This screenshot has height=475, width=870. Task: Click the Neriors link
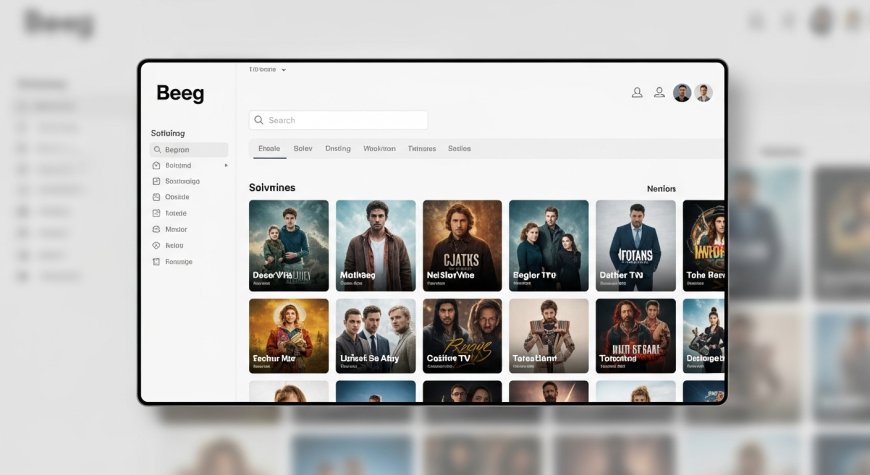click(x=661, y=189)
